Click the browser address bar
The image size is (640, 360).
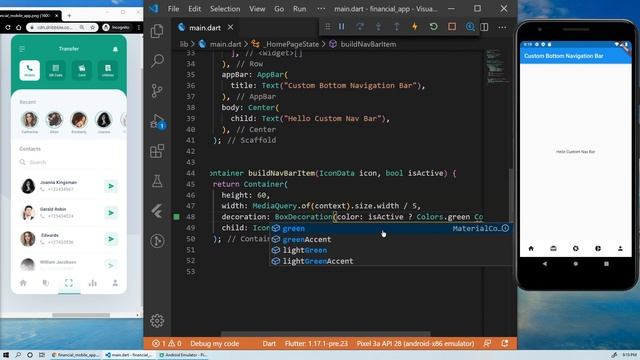point(62,27)
